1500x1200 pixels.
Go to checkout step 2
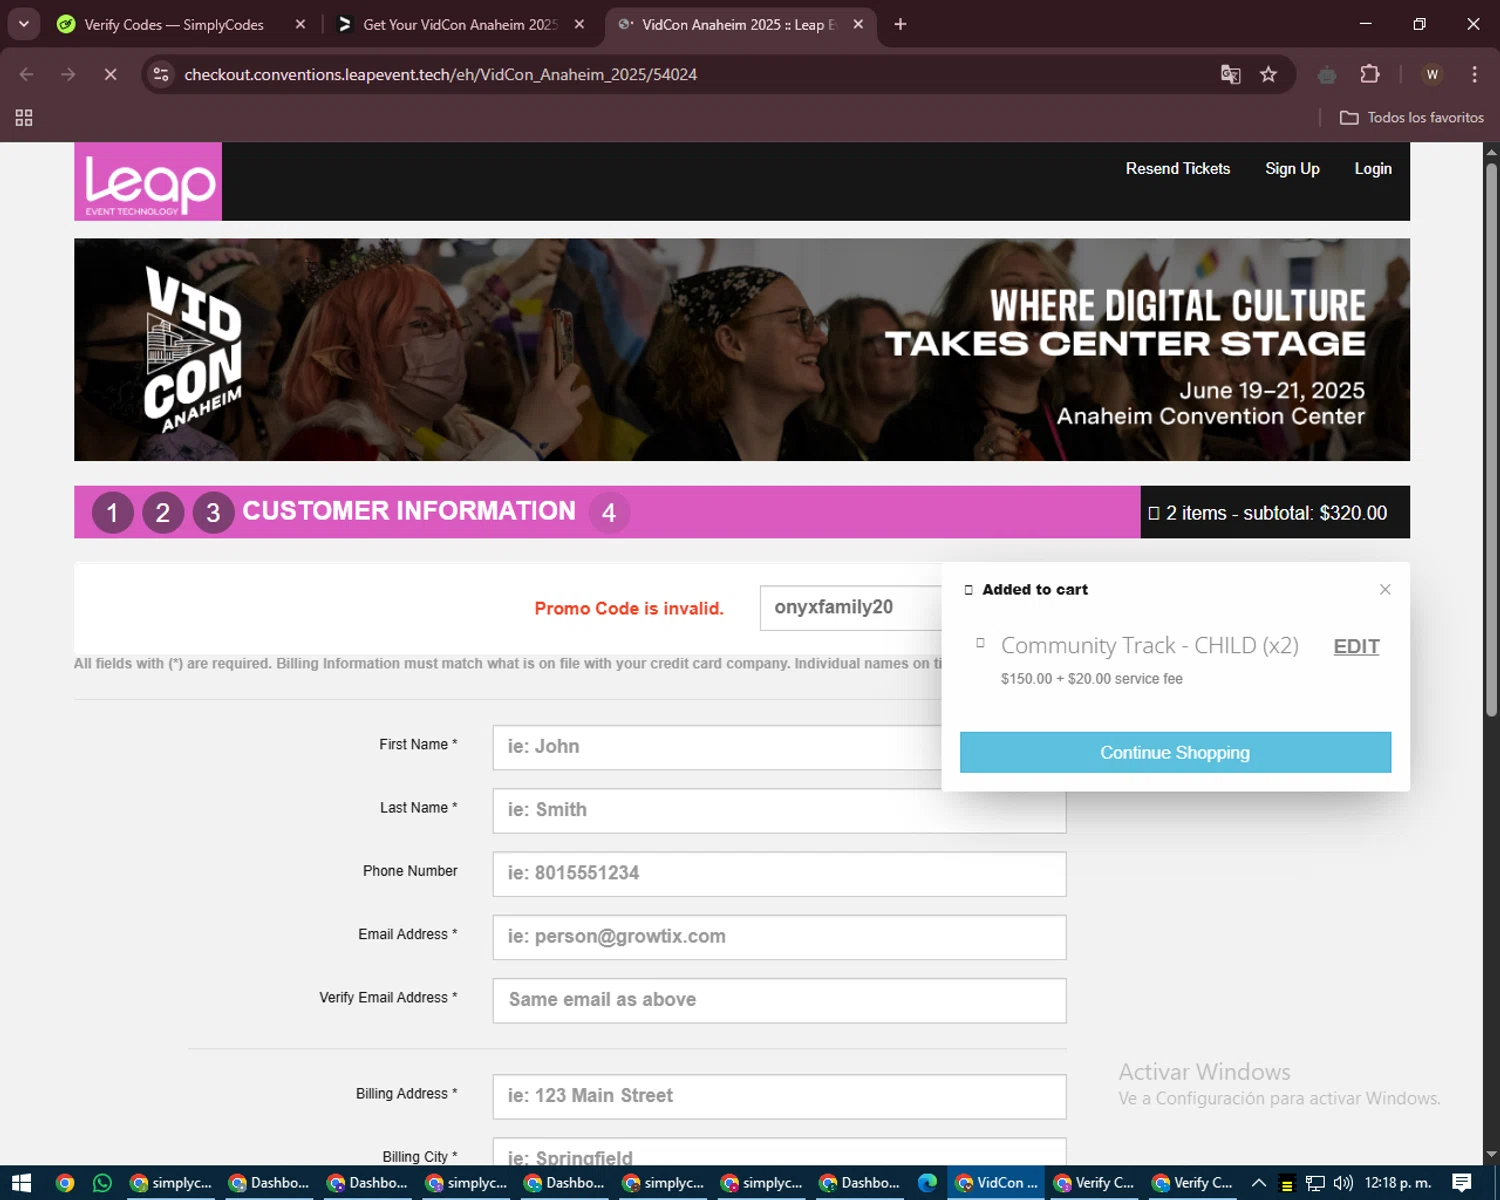point(163,513)
